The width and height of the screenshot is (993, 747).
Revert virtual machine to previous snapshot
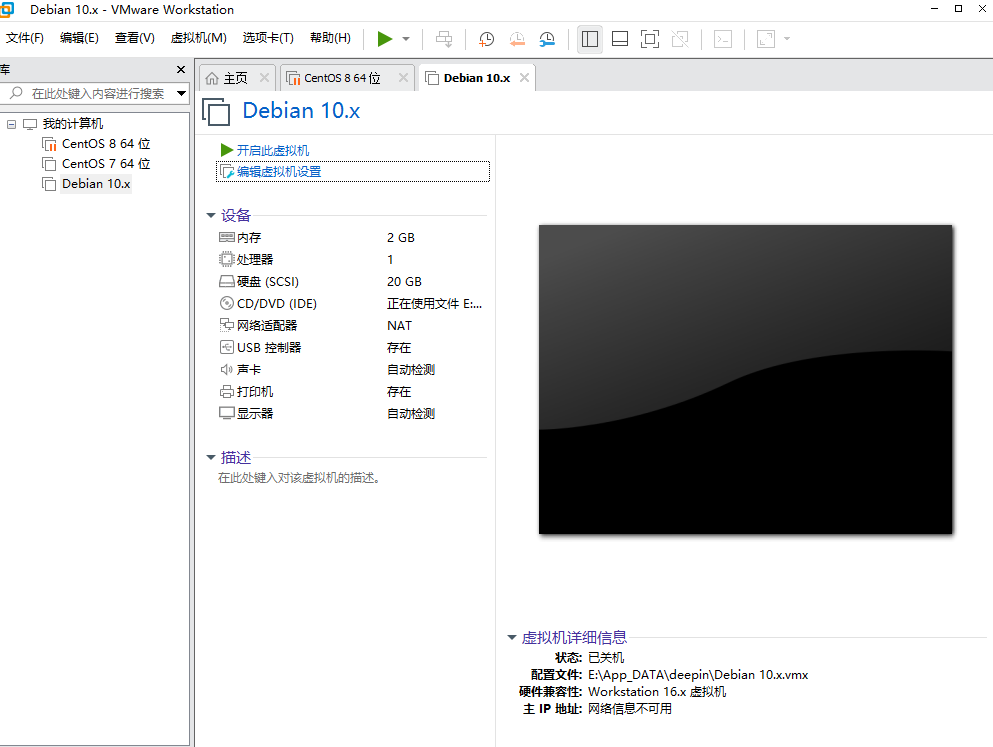pyautogui.click(x=517, y=39)
